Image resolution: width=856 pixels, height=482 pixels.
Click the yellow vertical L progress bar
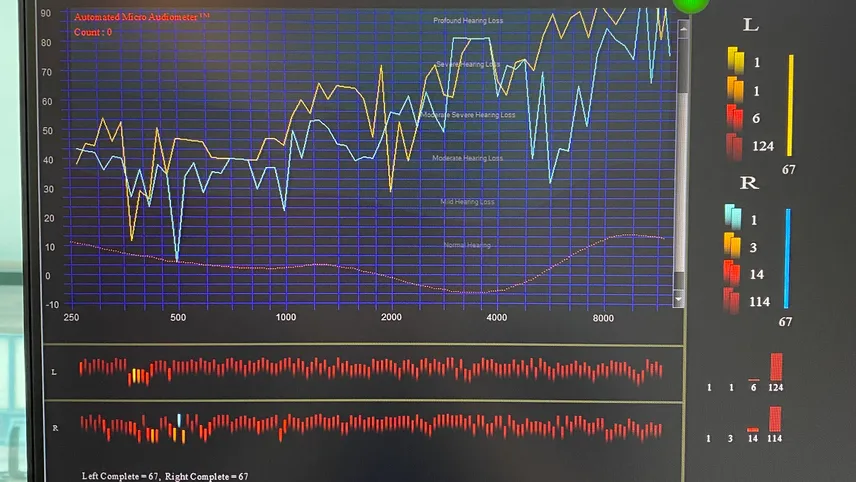coord(790,105)
